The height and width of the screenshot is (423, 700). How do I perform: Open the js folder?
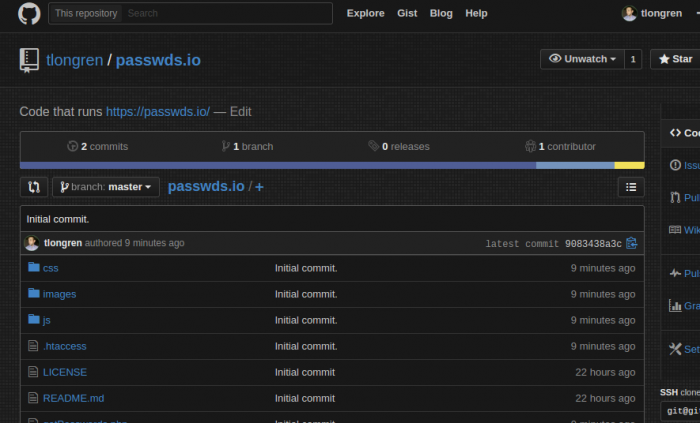[46, 320]
